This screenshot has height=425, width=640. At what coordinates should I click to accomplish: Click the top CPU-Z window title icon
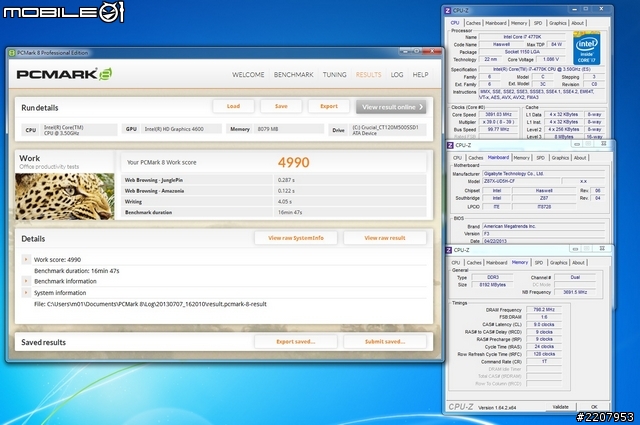click(x=448, y=11)
